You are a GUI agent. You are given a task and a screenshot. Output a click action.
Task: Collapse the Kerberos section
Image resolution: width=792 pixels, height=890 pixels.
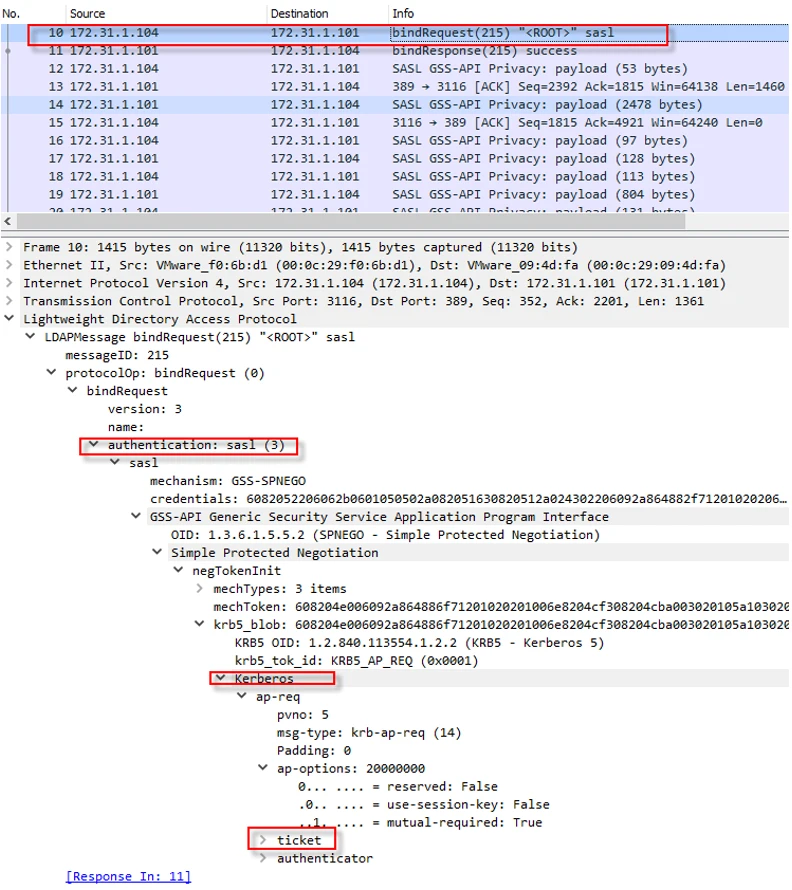tap(220, 679)
